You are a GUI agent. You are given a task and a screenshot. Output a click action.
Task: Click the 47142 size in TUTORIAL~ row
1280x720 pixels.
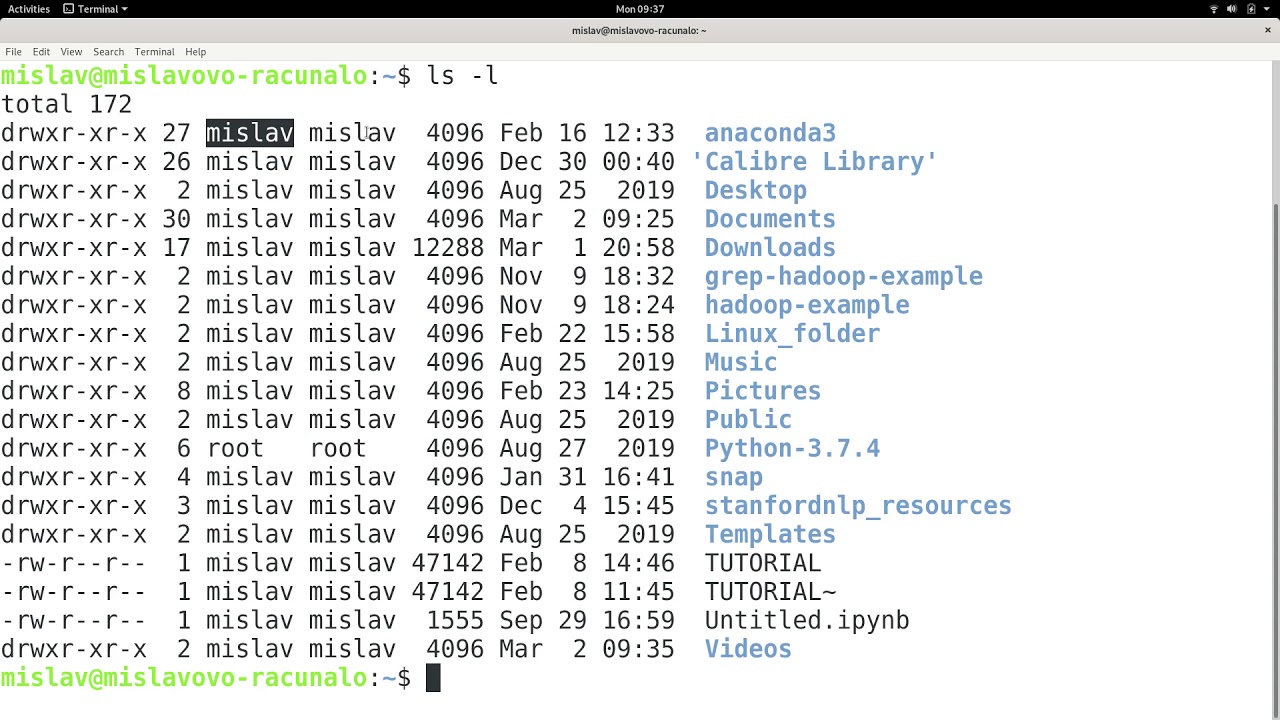click(x=447, y=592)
